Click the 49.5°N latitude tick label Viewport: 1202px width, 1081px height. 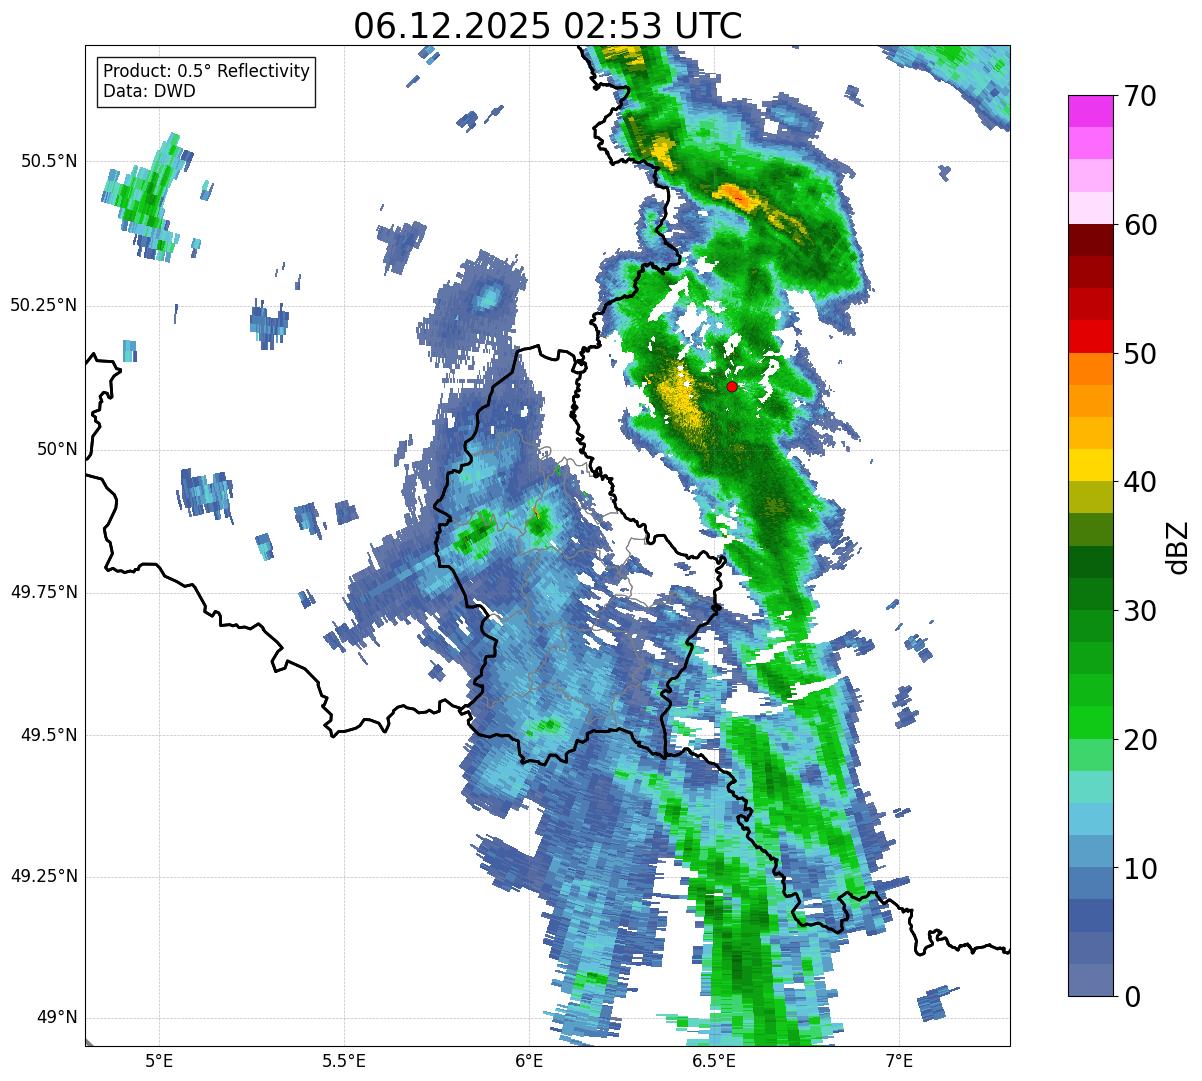[50, 736]
